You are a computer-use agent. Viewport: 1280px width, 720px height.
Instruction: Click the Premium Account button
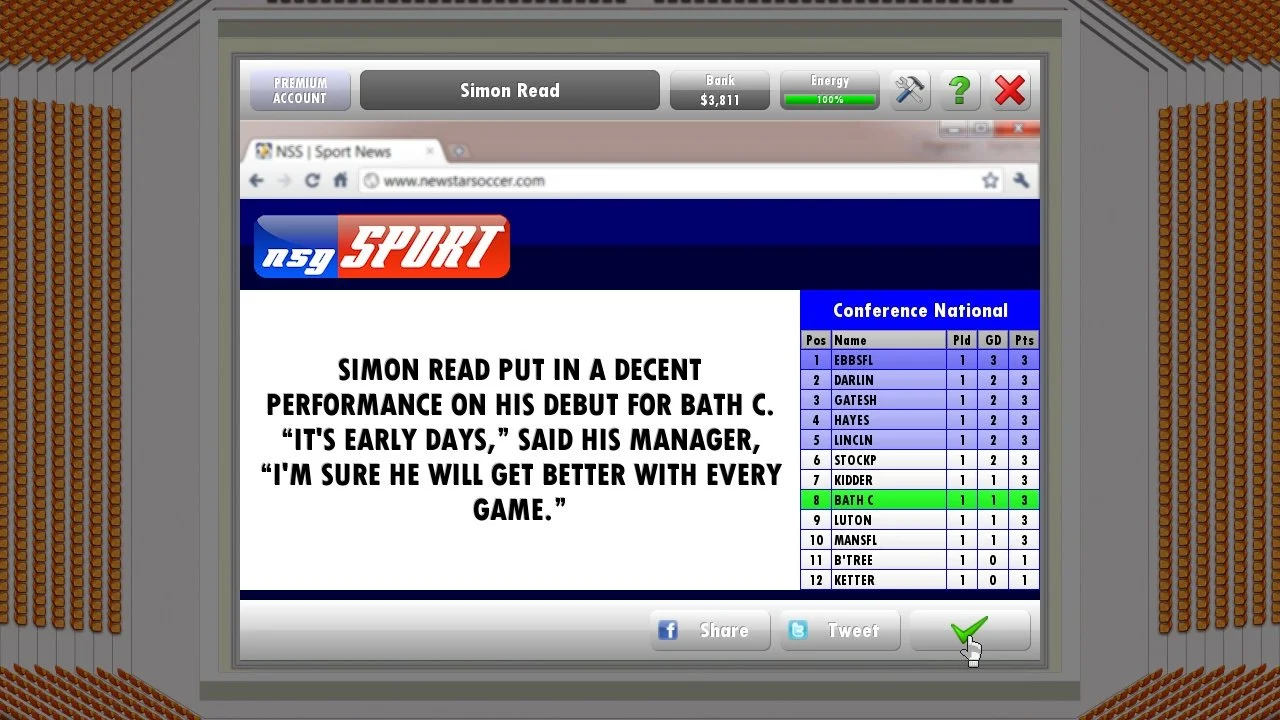click(300, 90)
